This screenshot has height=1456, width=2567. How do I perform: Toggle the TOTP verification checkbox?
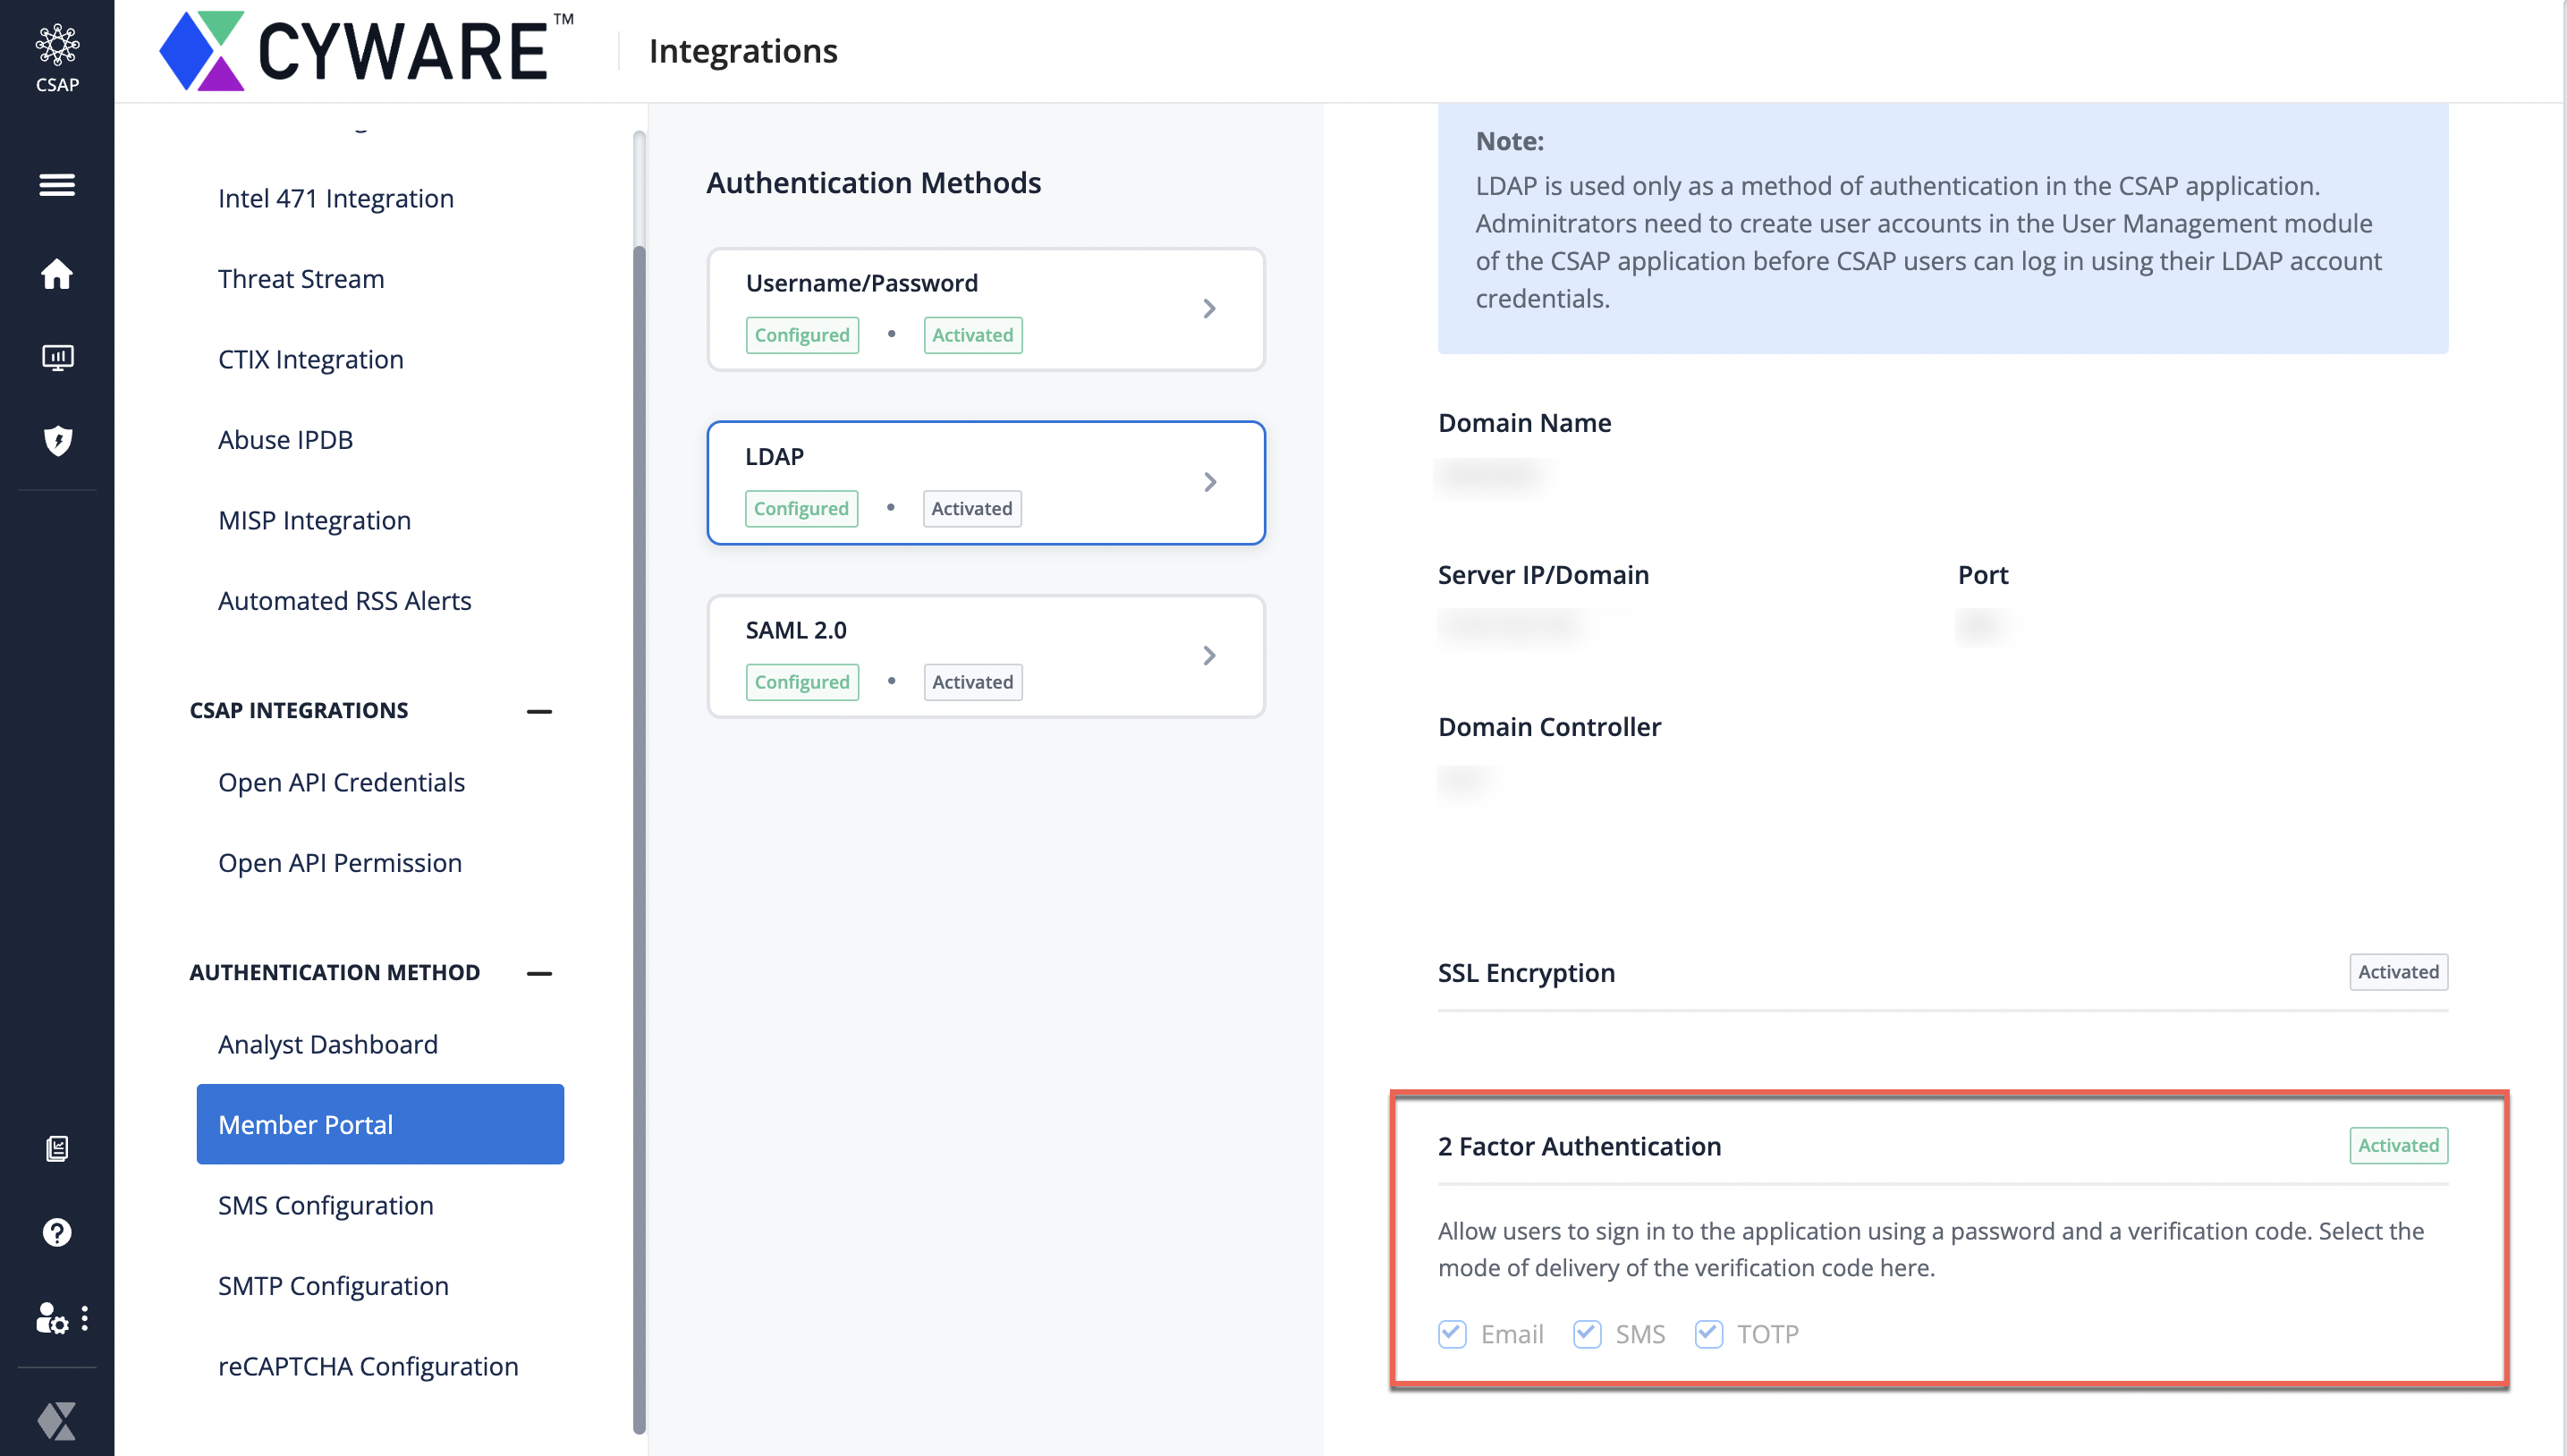coord(1708,1334)
